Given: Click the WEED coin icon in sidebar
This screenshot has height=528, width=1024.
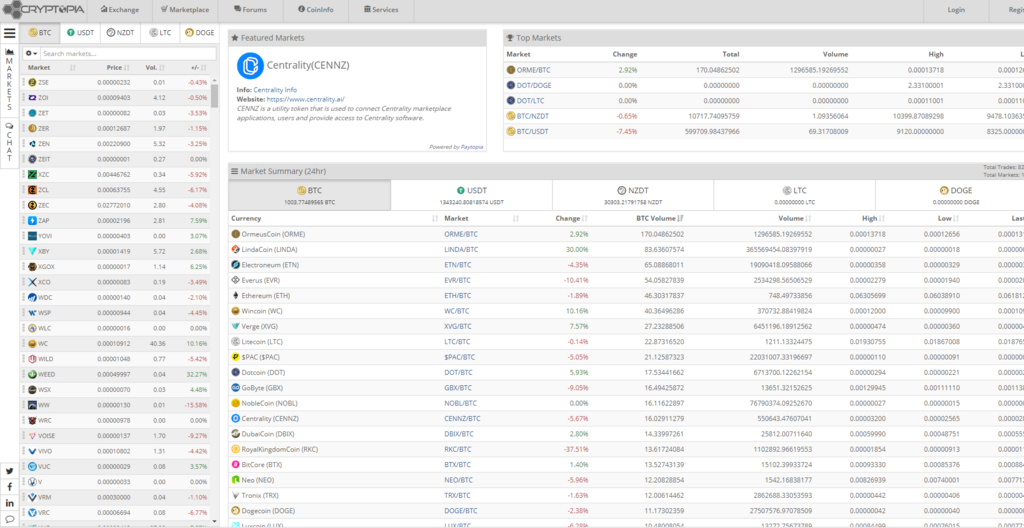Looking at the screenshot, I should tap(33, 374).
